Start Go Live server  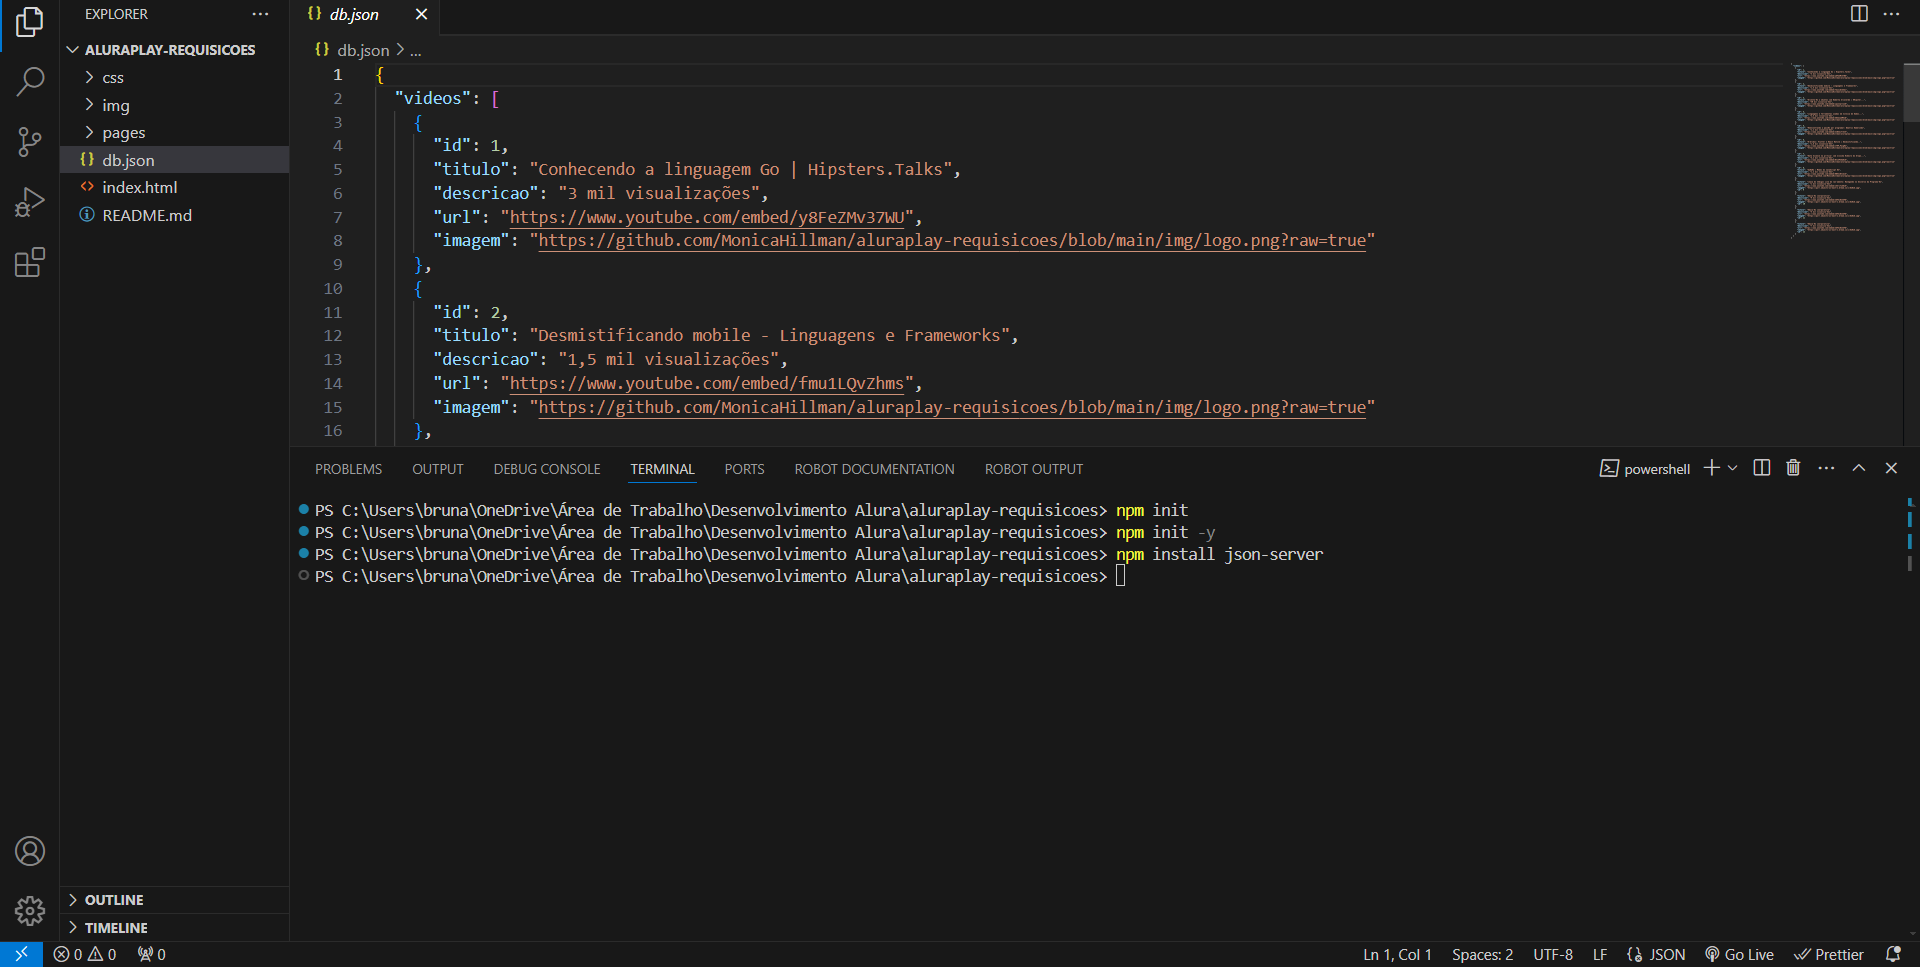tap(1740, 954)
